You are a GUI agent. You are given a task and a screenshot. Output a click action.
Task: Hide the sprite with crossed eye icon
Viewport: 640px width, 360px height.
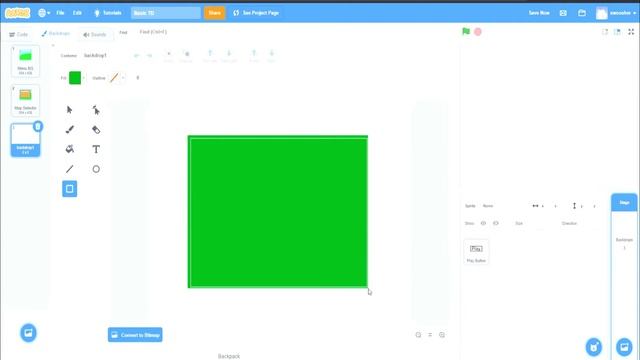click(496, 223)
